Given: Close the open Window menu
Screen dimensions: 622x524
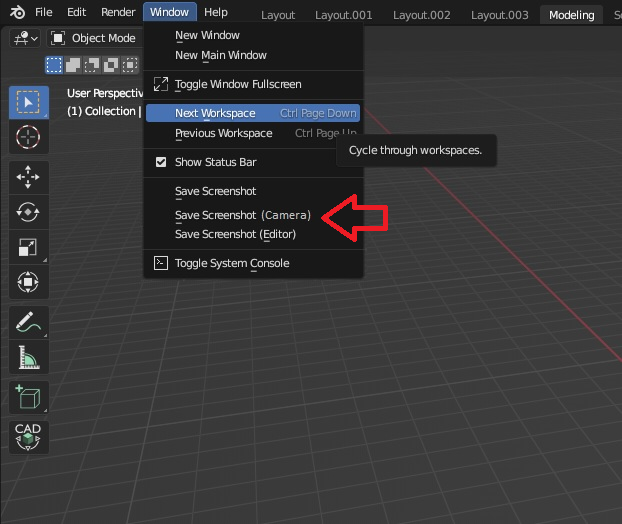Looking at the screenshot, I should coord(169,13).
